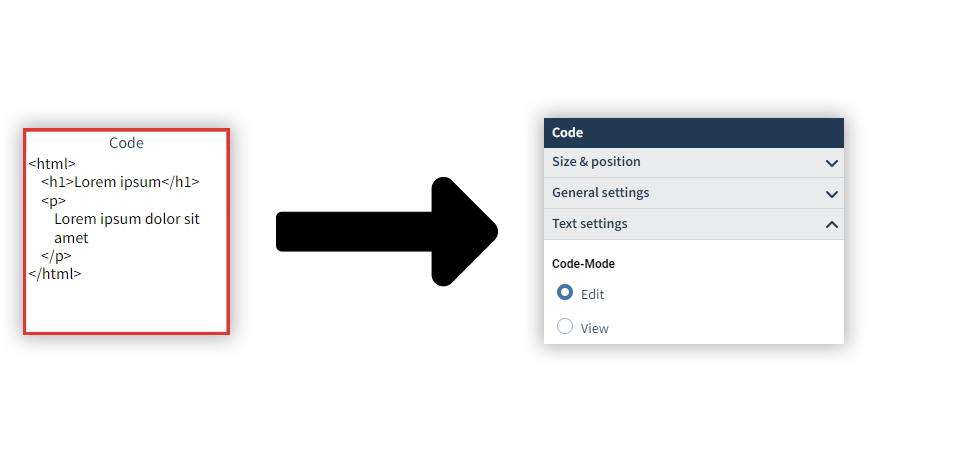The image size is (962, 462).
Task: Click the opening <p> tag line
Action: (x=53, y=201)
